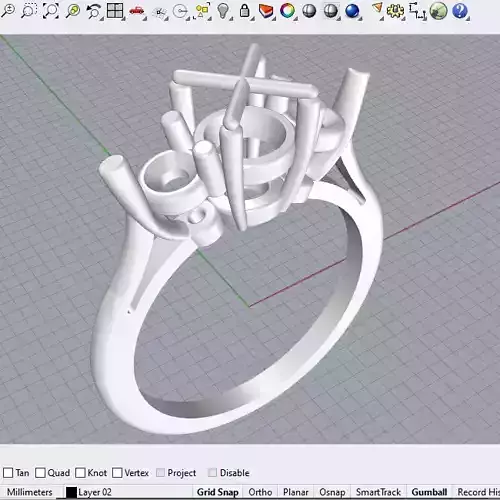
Task: Toggle Planar mode in status bar
Action: click(x=296, y=492)
